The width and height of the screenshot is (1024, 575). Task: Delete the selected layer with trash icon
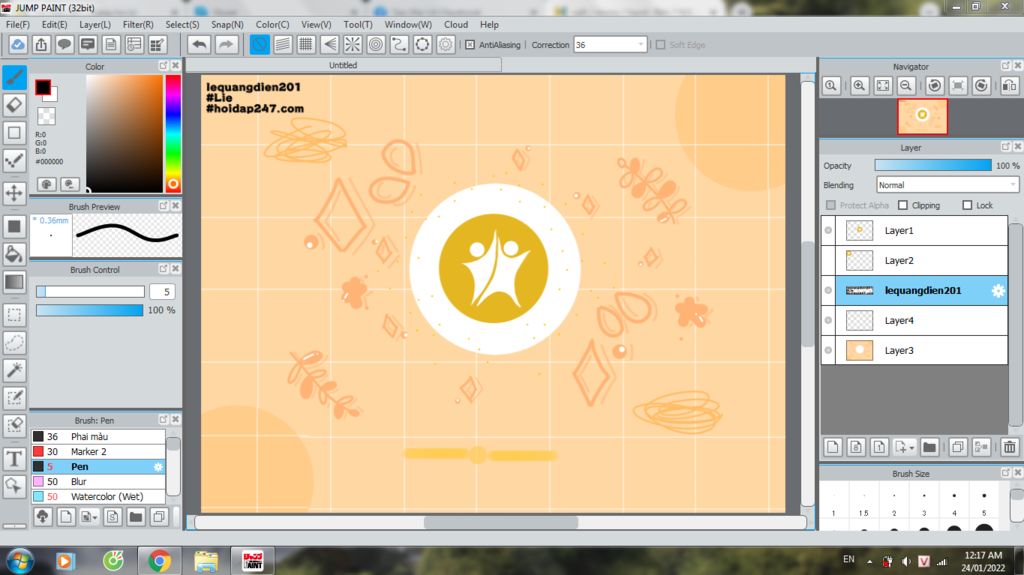[1010, 447]
